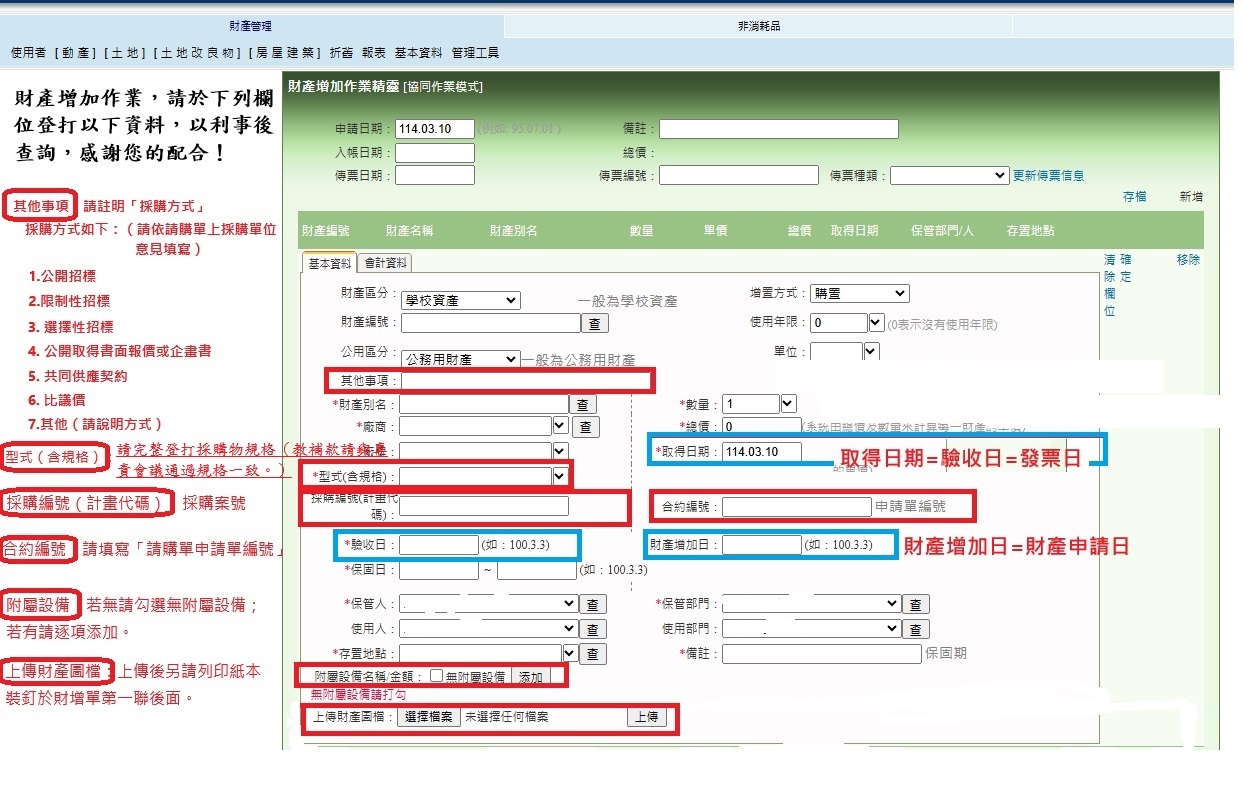This screenshot has height=788, width=1242.
Task: Open the 使用年限 dropdown arrow
Action: coord(876,323)
